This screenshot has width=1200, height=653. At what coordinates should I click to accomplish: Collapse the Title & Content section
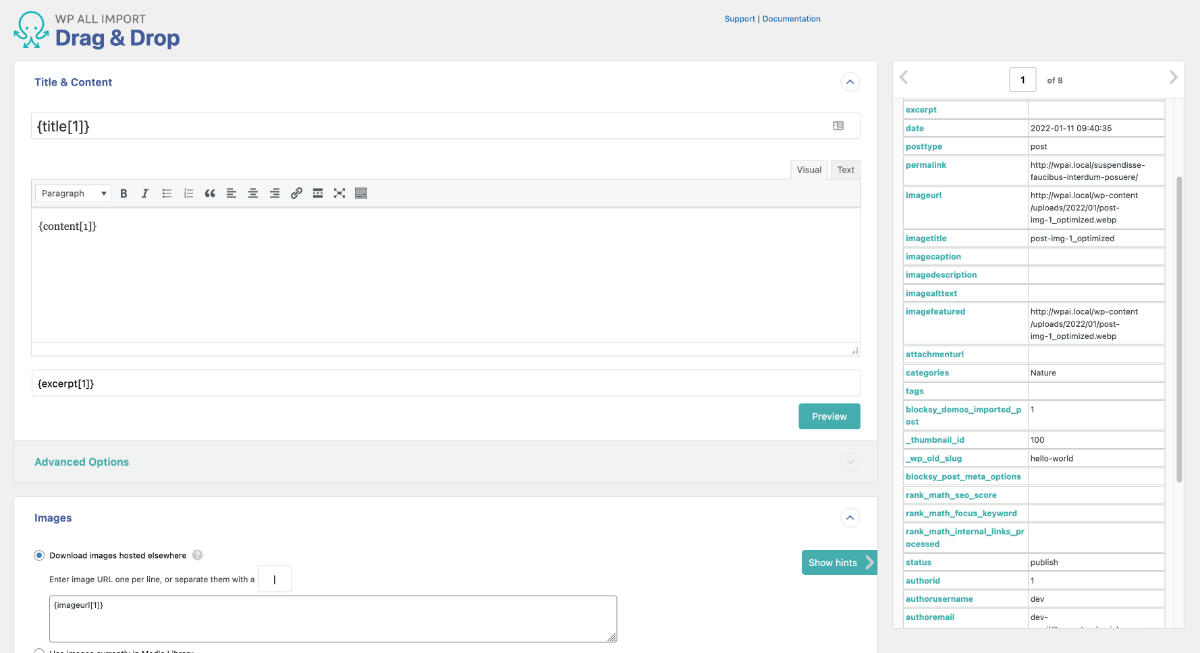849,82
